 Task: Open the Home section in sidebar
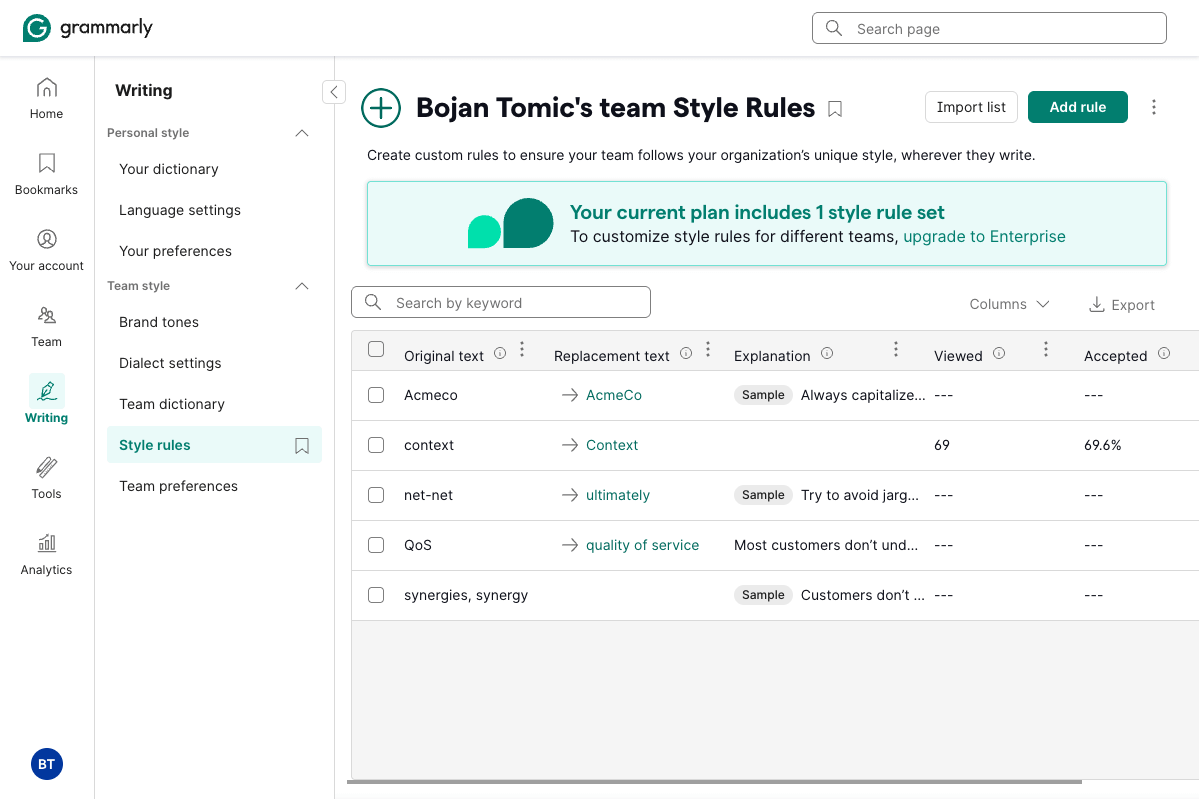point(46,97)
